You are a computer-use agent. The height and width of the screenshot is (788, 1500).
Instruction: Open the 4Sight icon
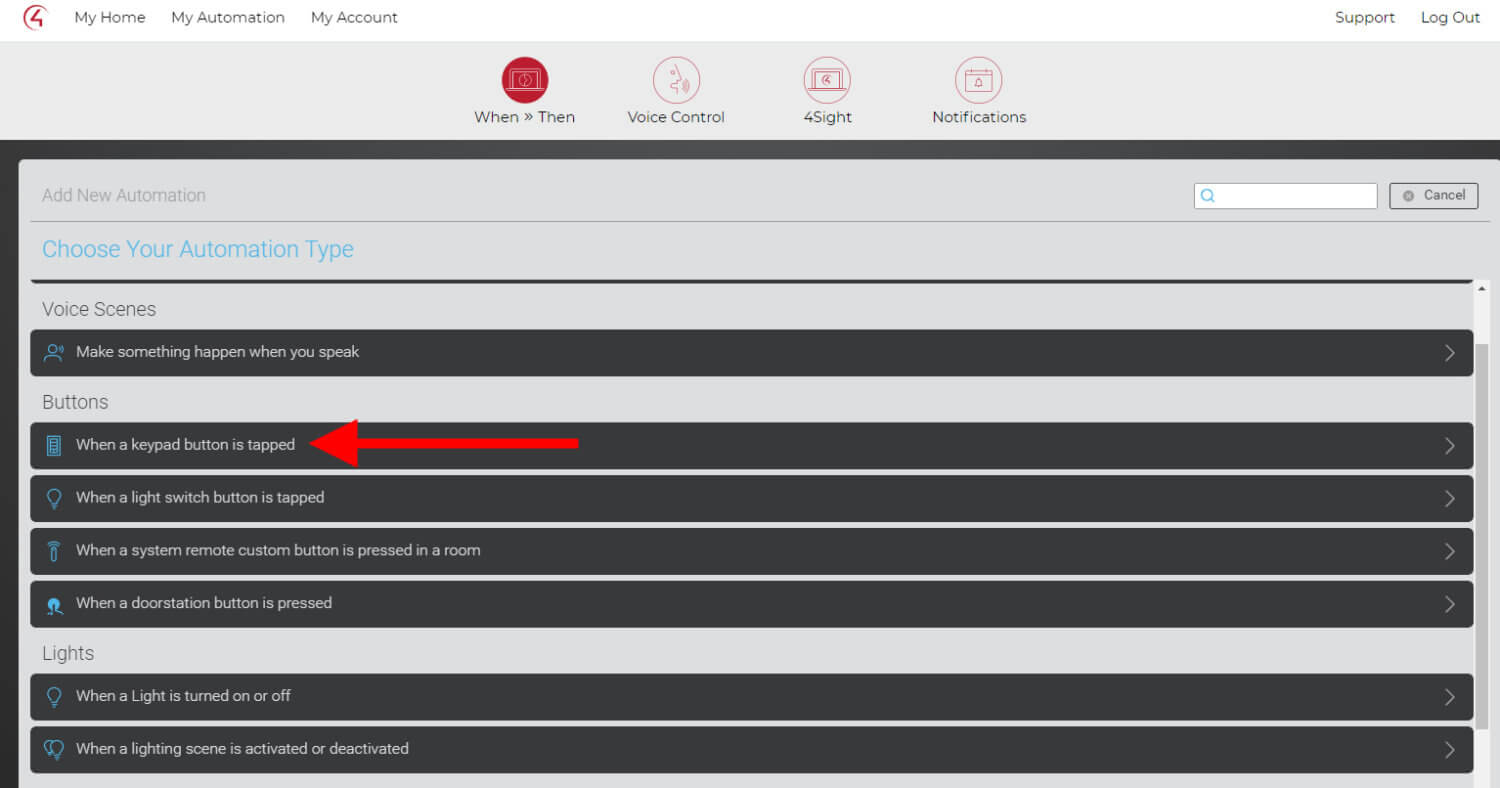tap(827, 80)
